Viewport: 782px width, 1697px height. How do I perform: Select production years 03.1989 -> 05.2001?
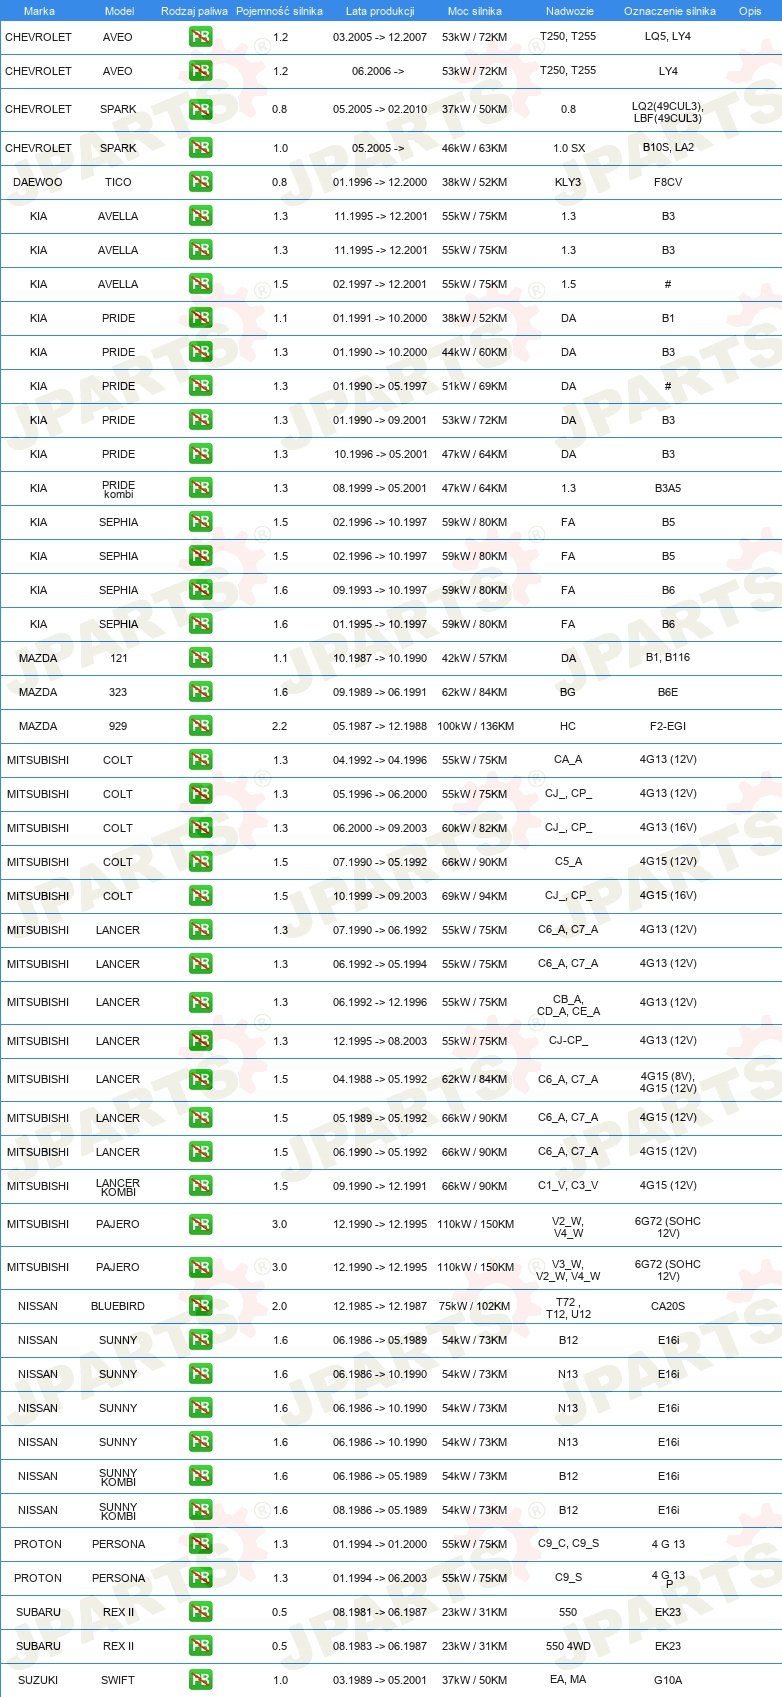coord(380,1680)
